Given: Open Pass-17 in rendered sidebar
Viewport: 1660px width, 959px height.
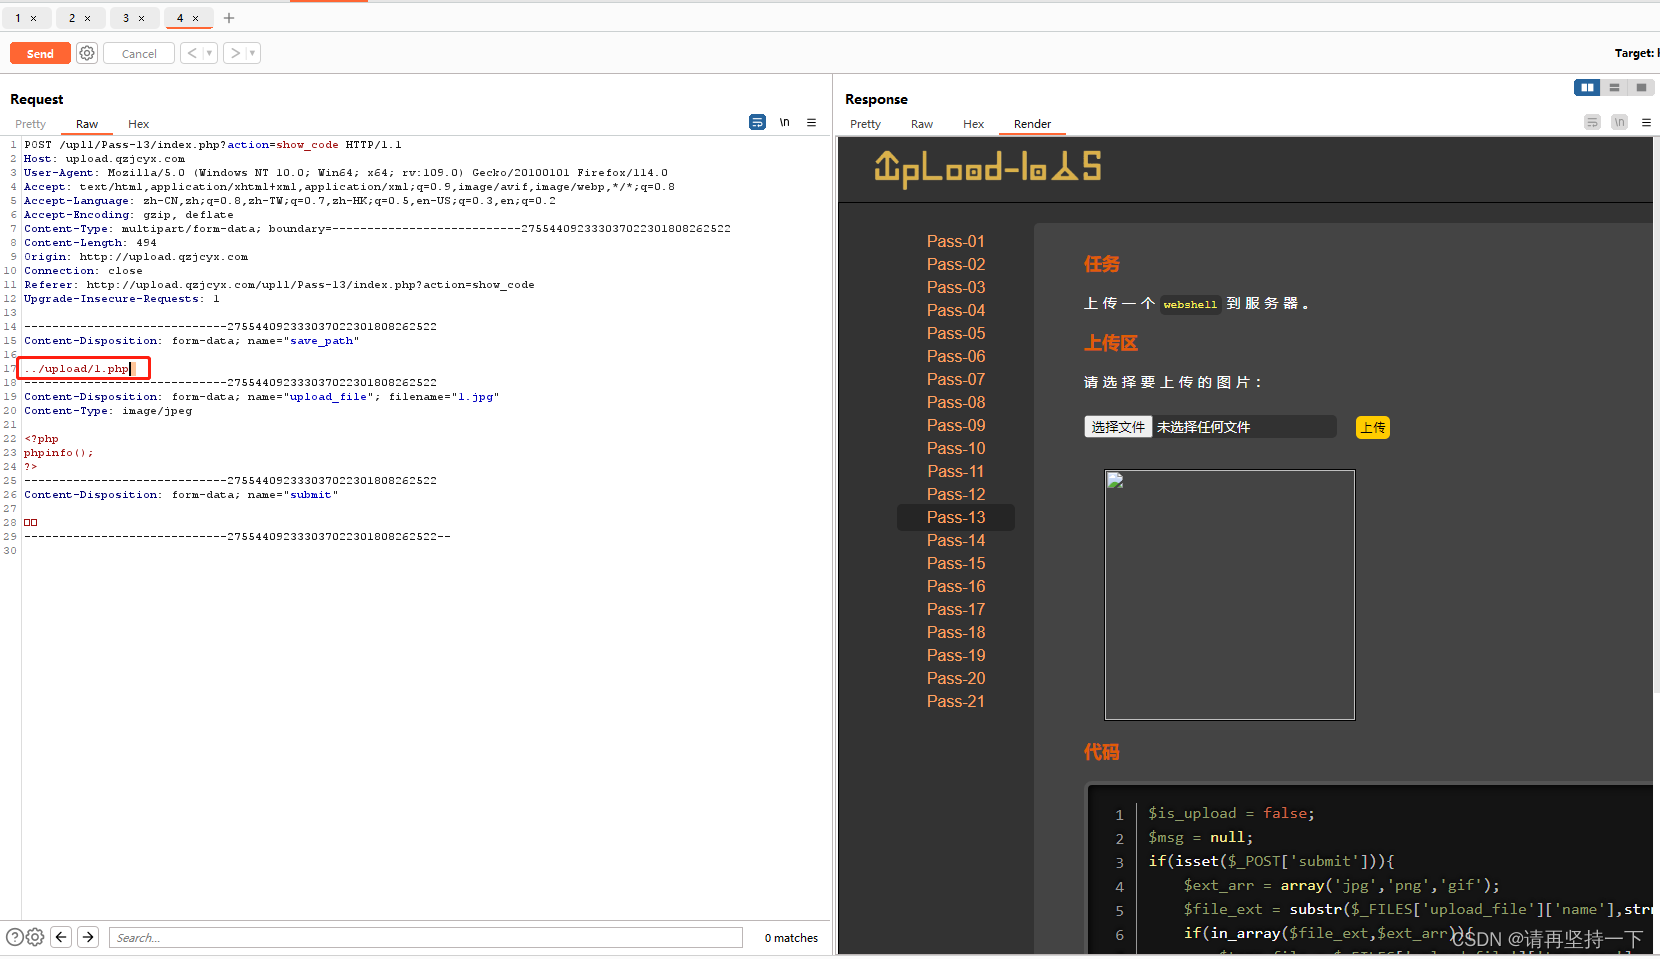Looking at the screenshot, I should pos(956,609).
